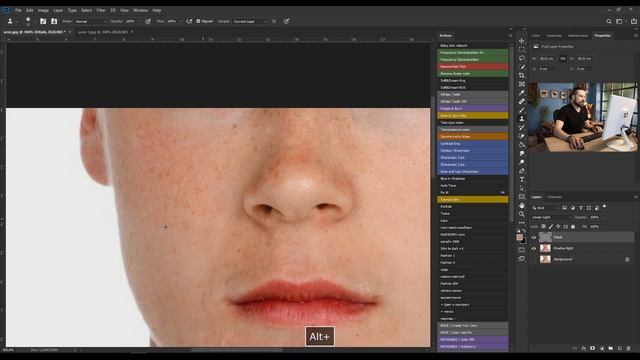Open the File menu
Screen dimensions: 640x360
click(x=18, y=10)
